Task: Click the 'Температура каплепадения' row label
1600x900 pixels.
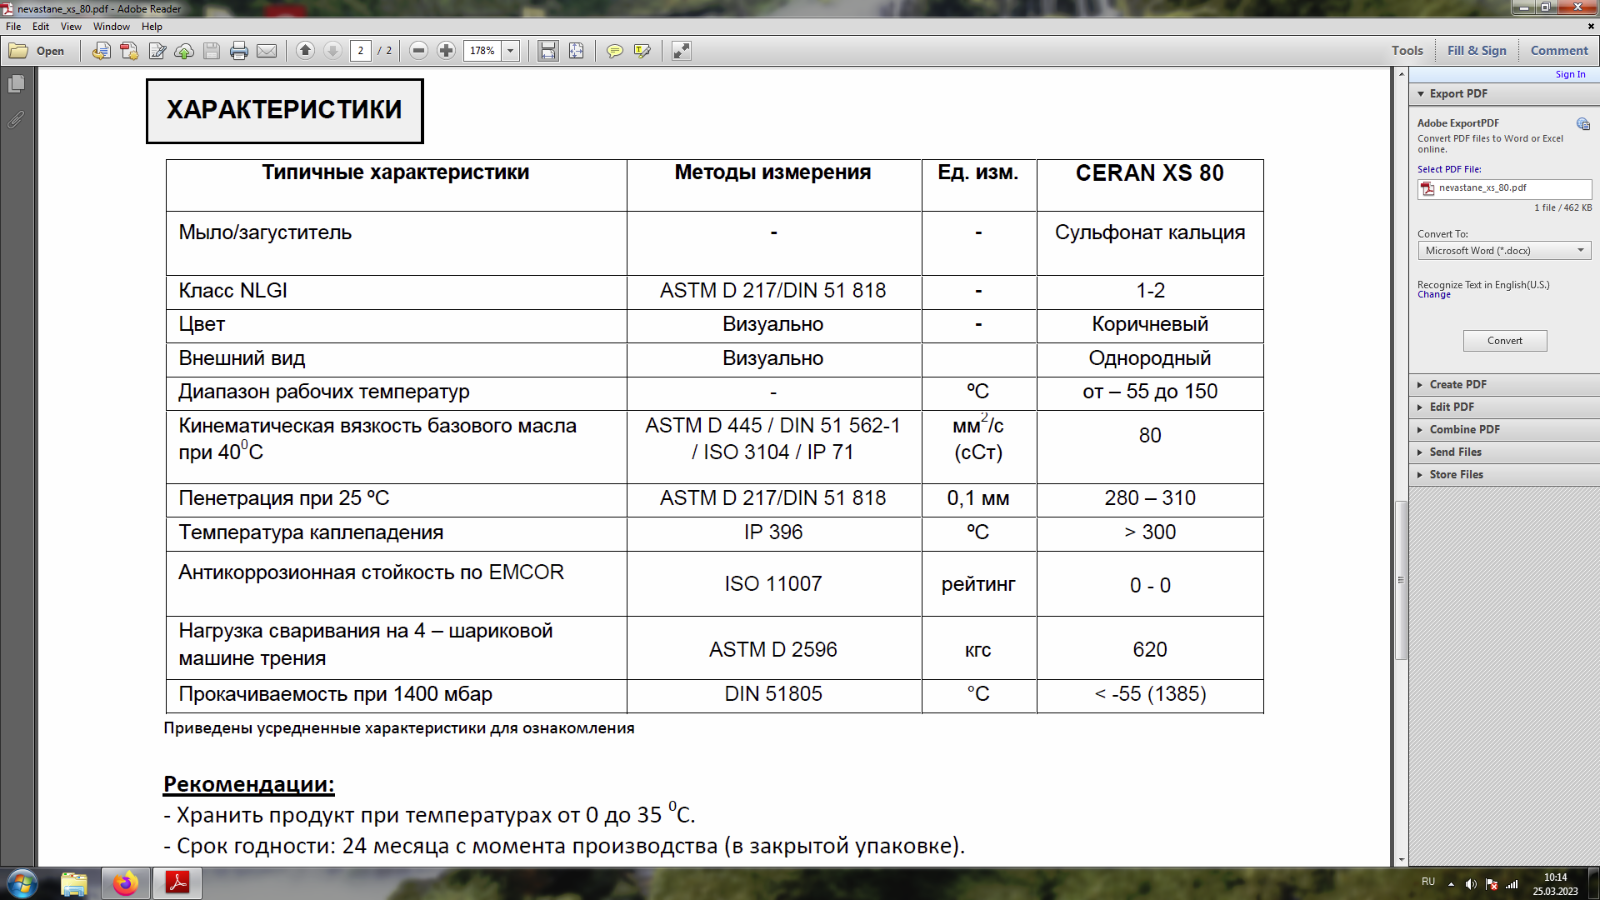Action: [x=311, y=533]
